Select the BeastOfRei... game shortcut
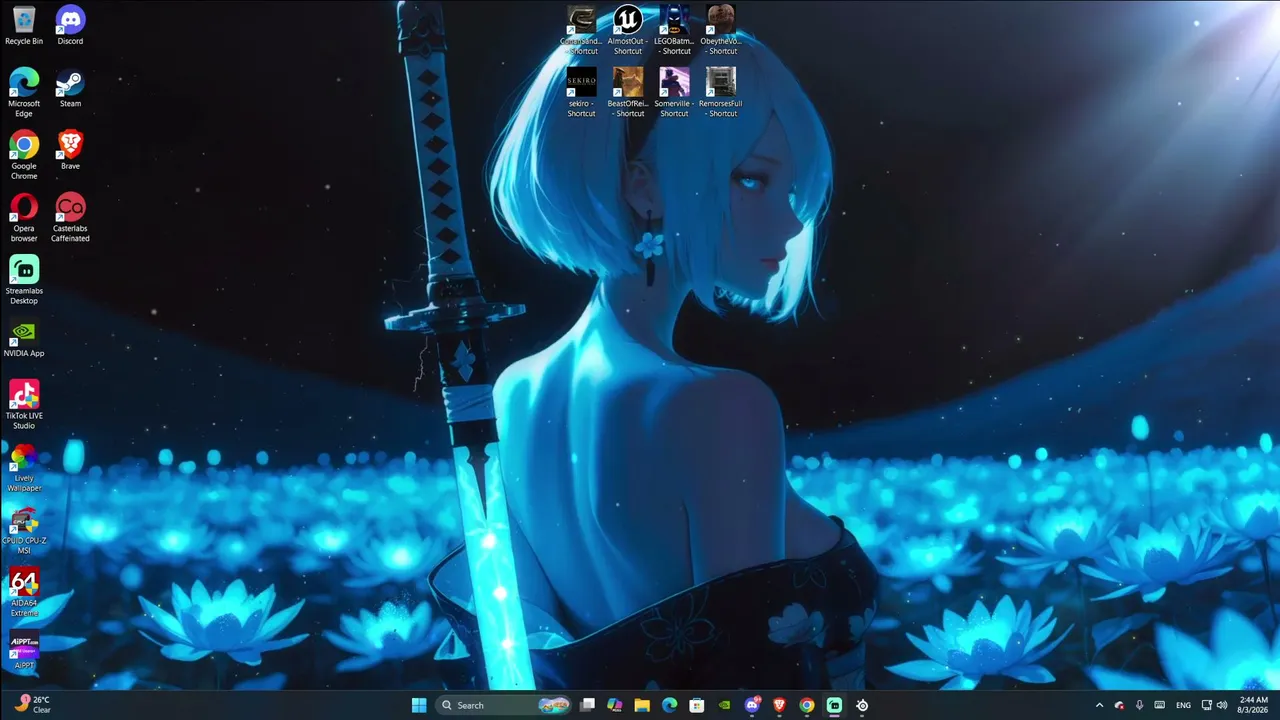1280x720 pixels. tap(628, 93)
